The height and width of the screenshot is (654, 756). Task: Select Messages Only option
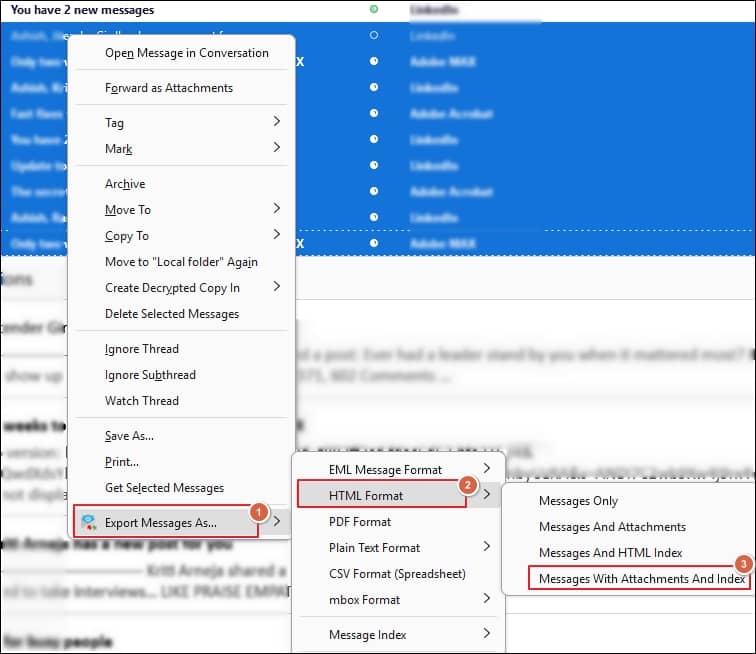click(x=578, y=501)
